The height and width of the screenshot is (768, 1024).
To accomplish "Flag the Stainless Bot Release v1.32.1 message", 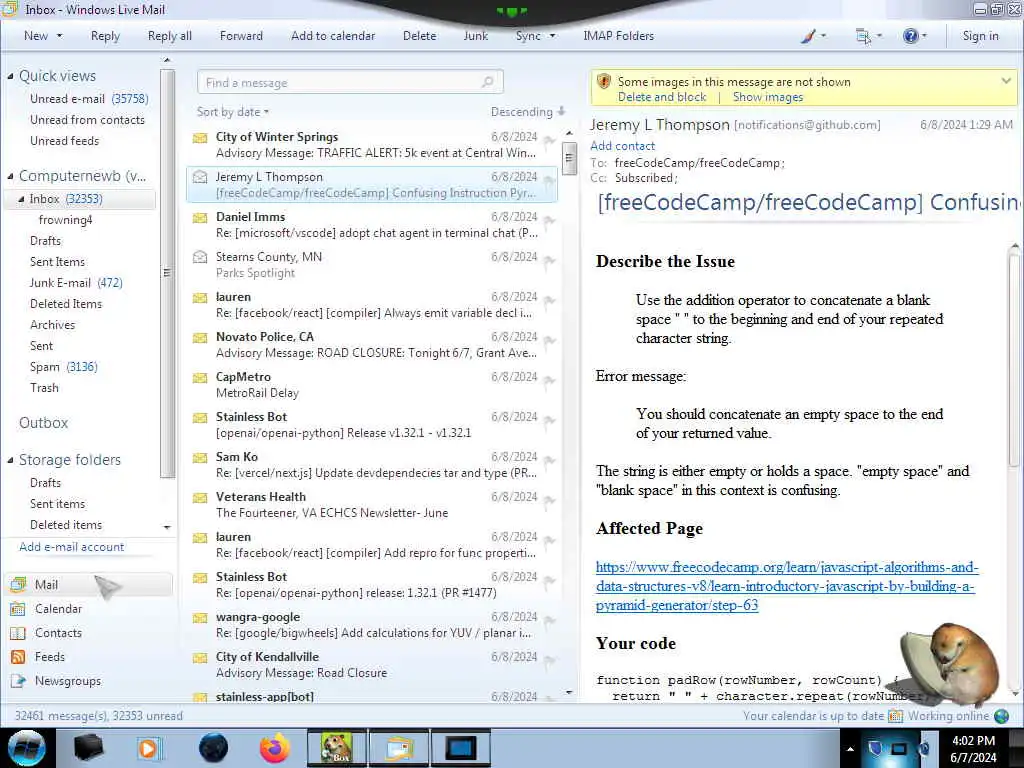I will tap(550, 421).
